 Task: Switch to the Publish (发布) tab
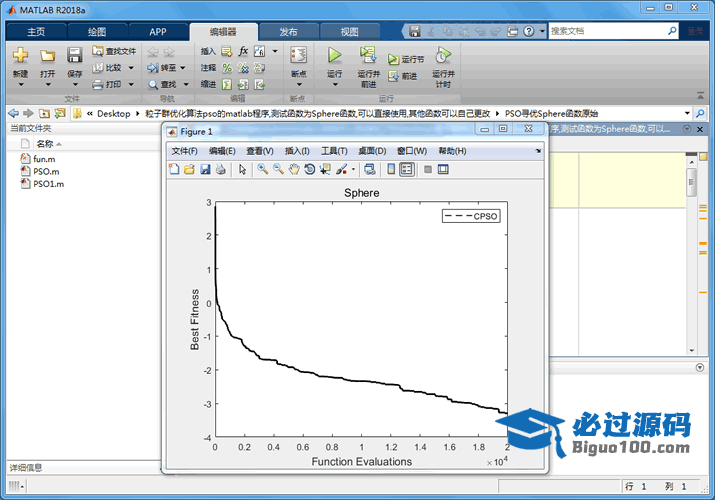288,31
